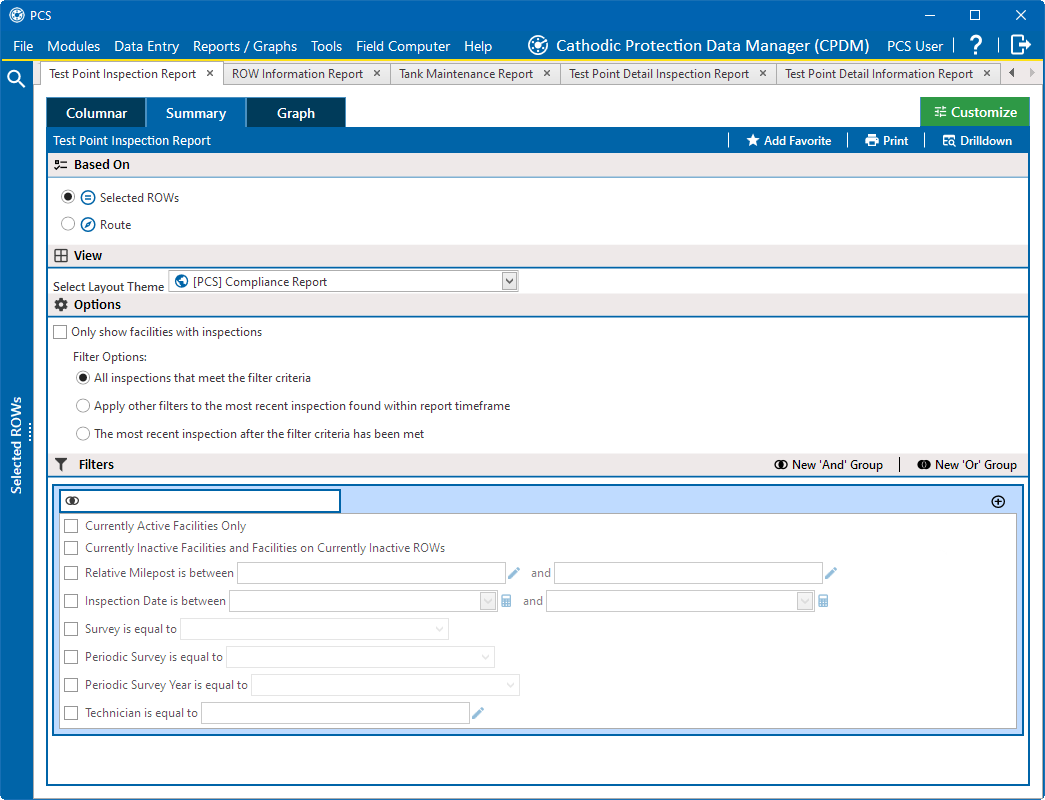Check the Only show facilities with inspections option
Image resolution: width=1045 pixels, height=800 pixels.
pos(58,331)
